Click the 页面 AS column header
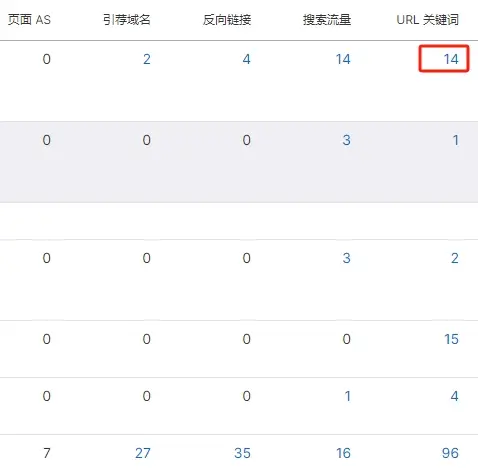Image resolution: width=478 pixels, height=472 pixels. [x=29, y=20]
